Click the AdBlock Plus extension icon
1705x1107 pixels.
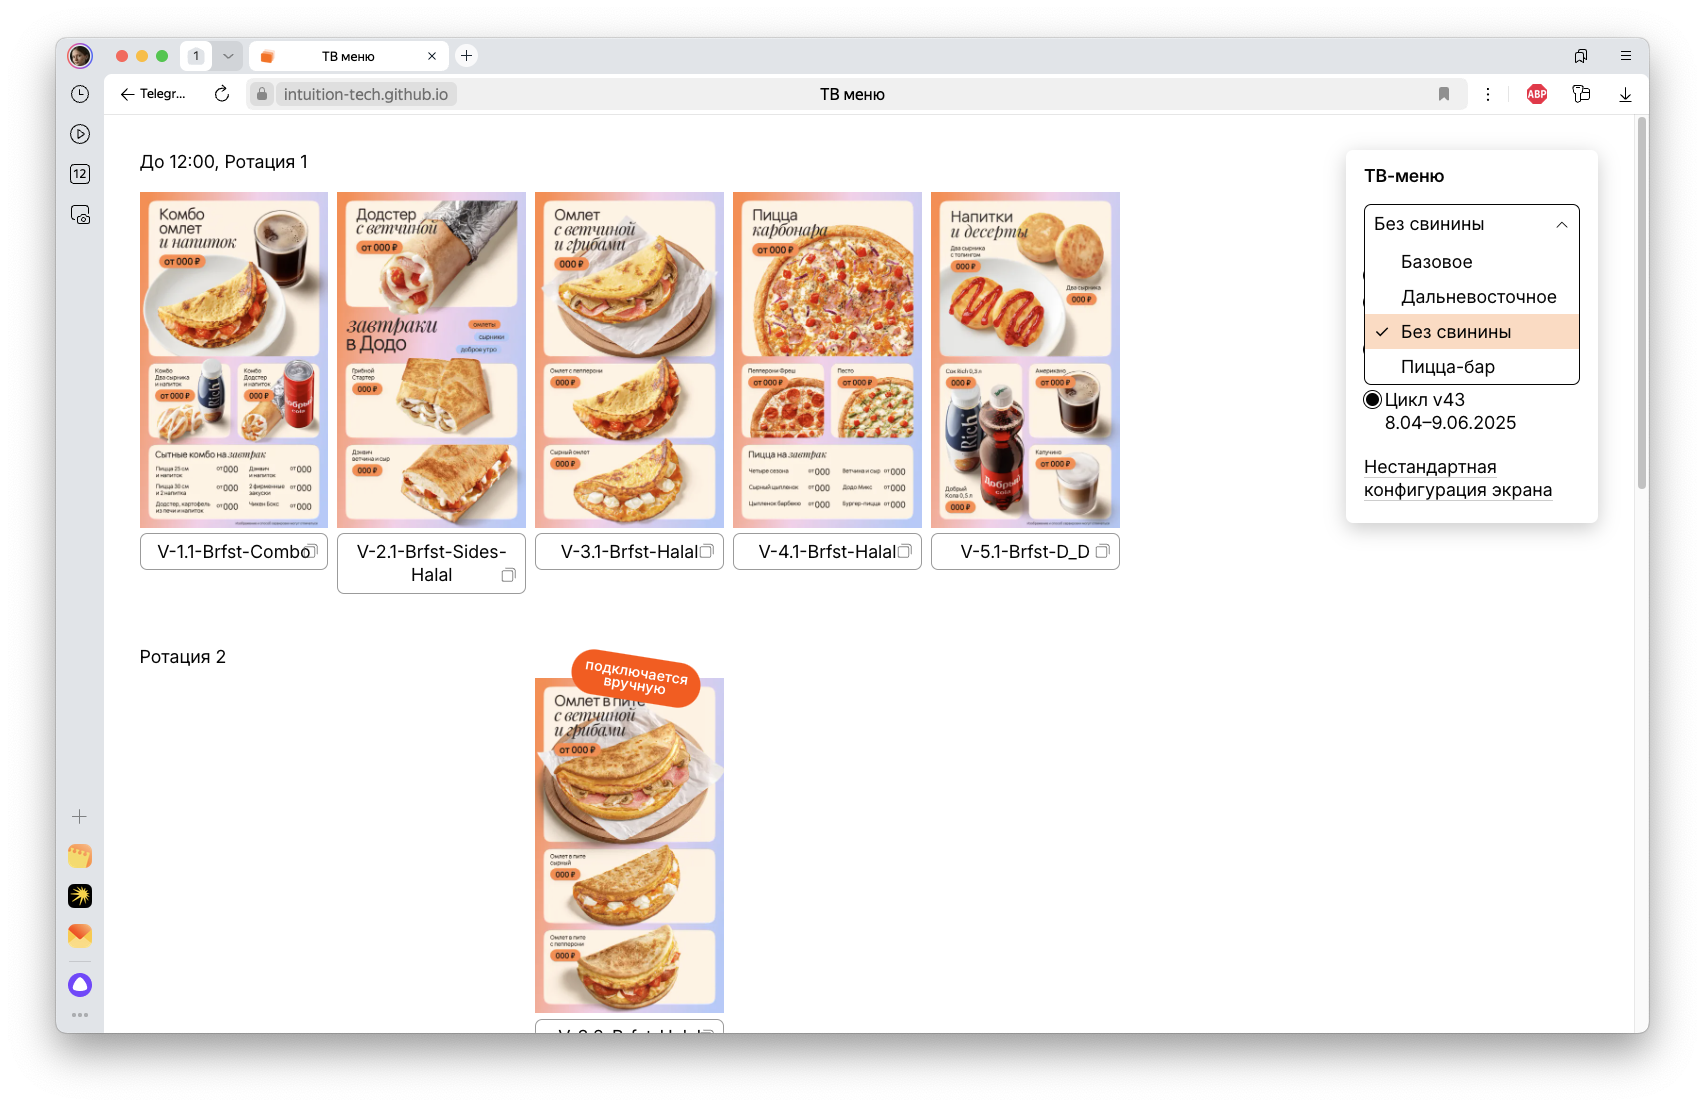point(1537,94)
